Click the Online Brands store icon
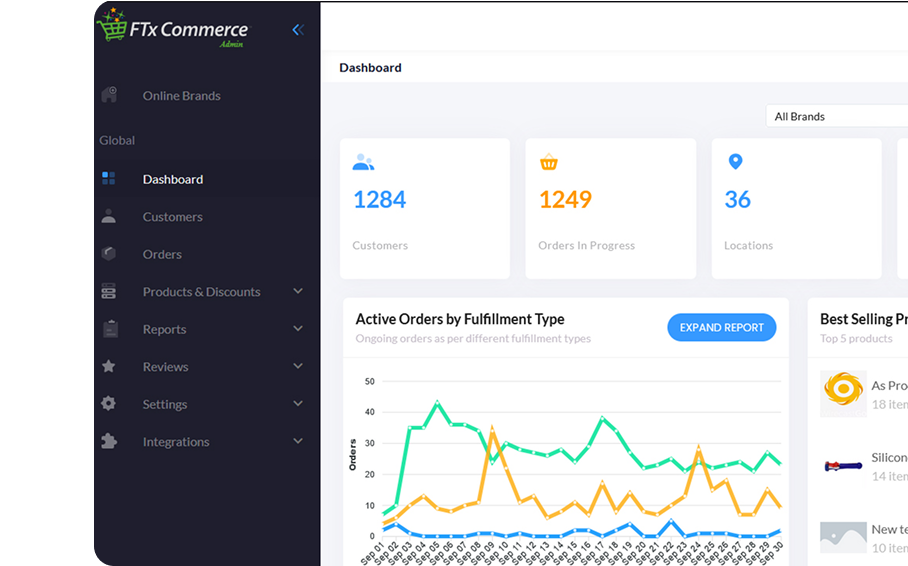The image size is (908, 566). tap(109, 95)
